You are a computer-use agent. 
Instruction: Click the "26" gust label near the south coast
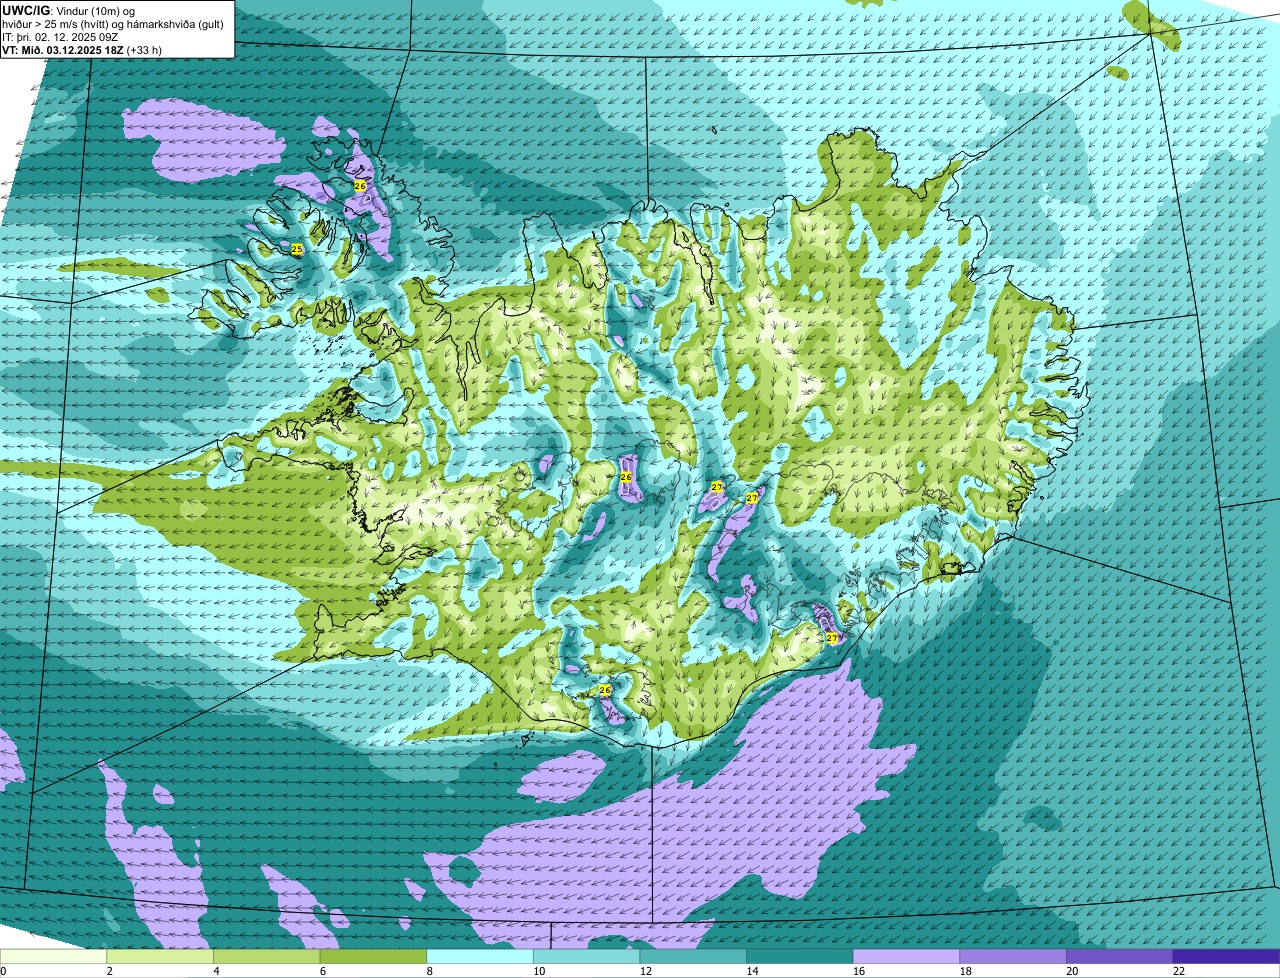605,690
